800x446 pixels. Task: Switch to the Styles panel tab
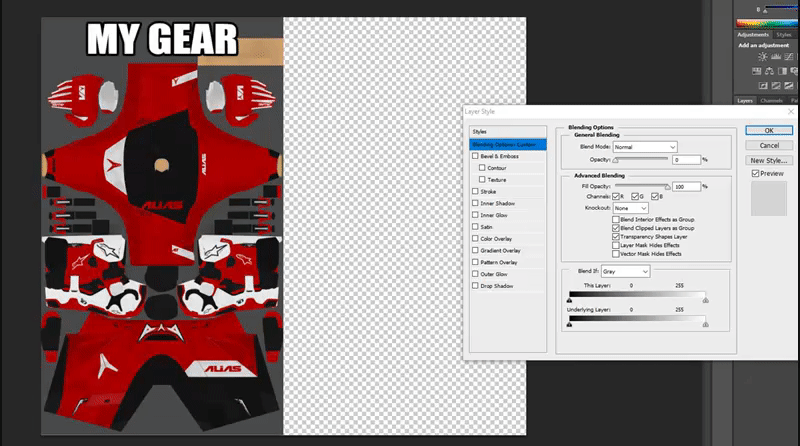point(783,35)
